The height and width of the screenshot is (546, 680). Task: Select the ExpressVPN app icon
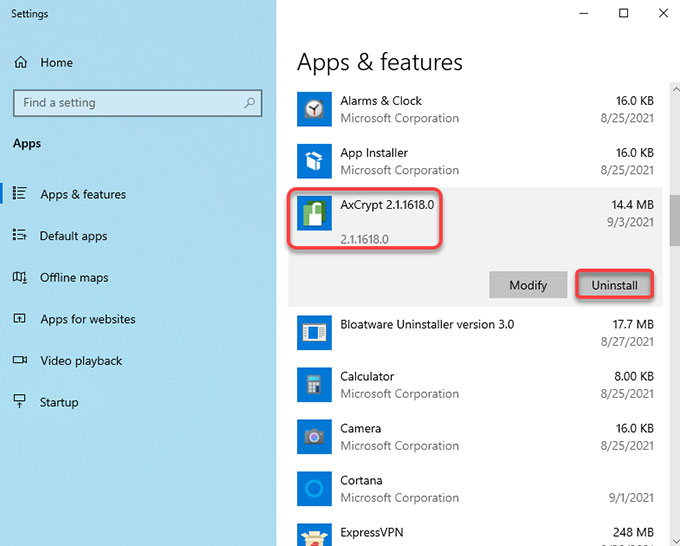point(314,535)
